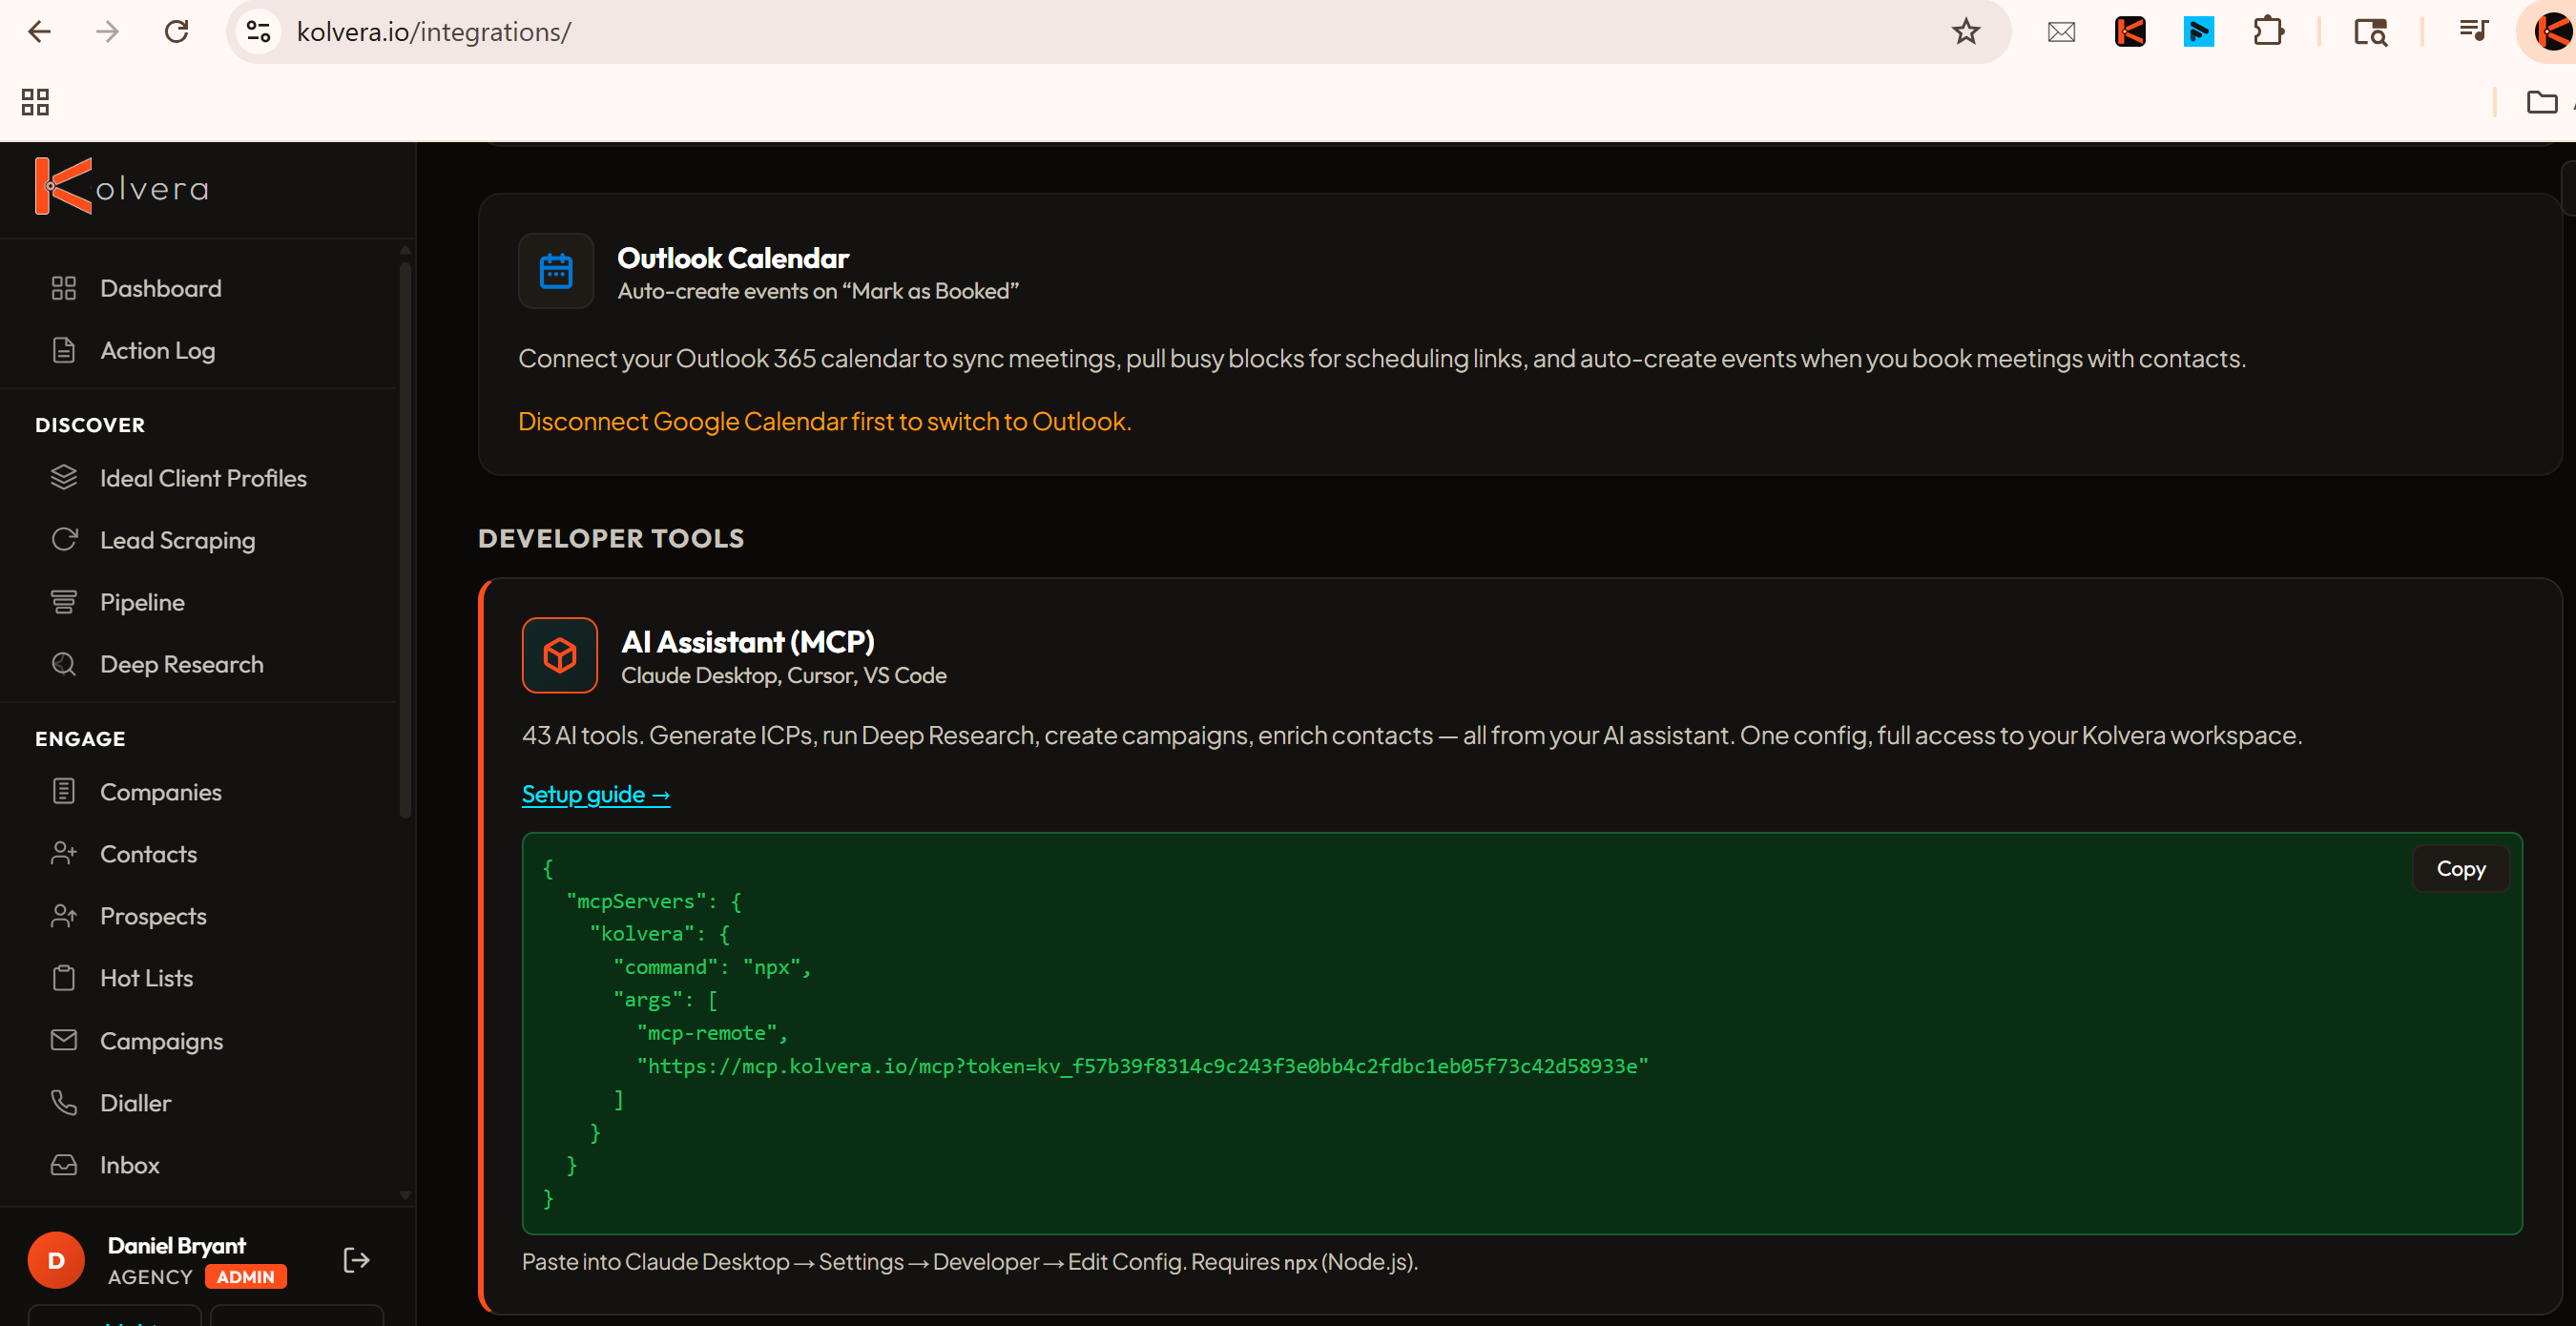
Task: Click the address bar URL kolvera.io/integrations/
Action: tap(434, 32)
